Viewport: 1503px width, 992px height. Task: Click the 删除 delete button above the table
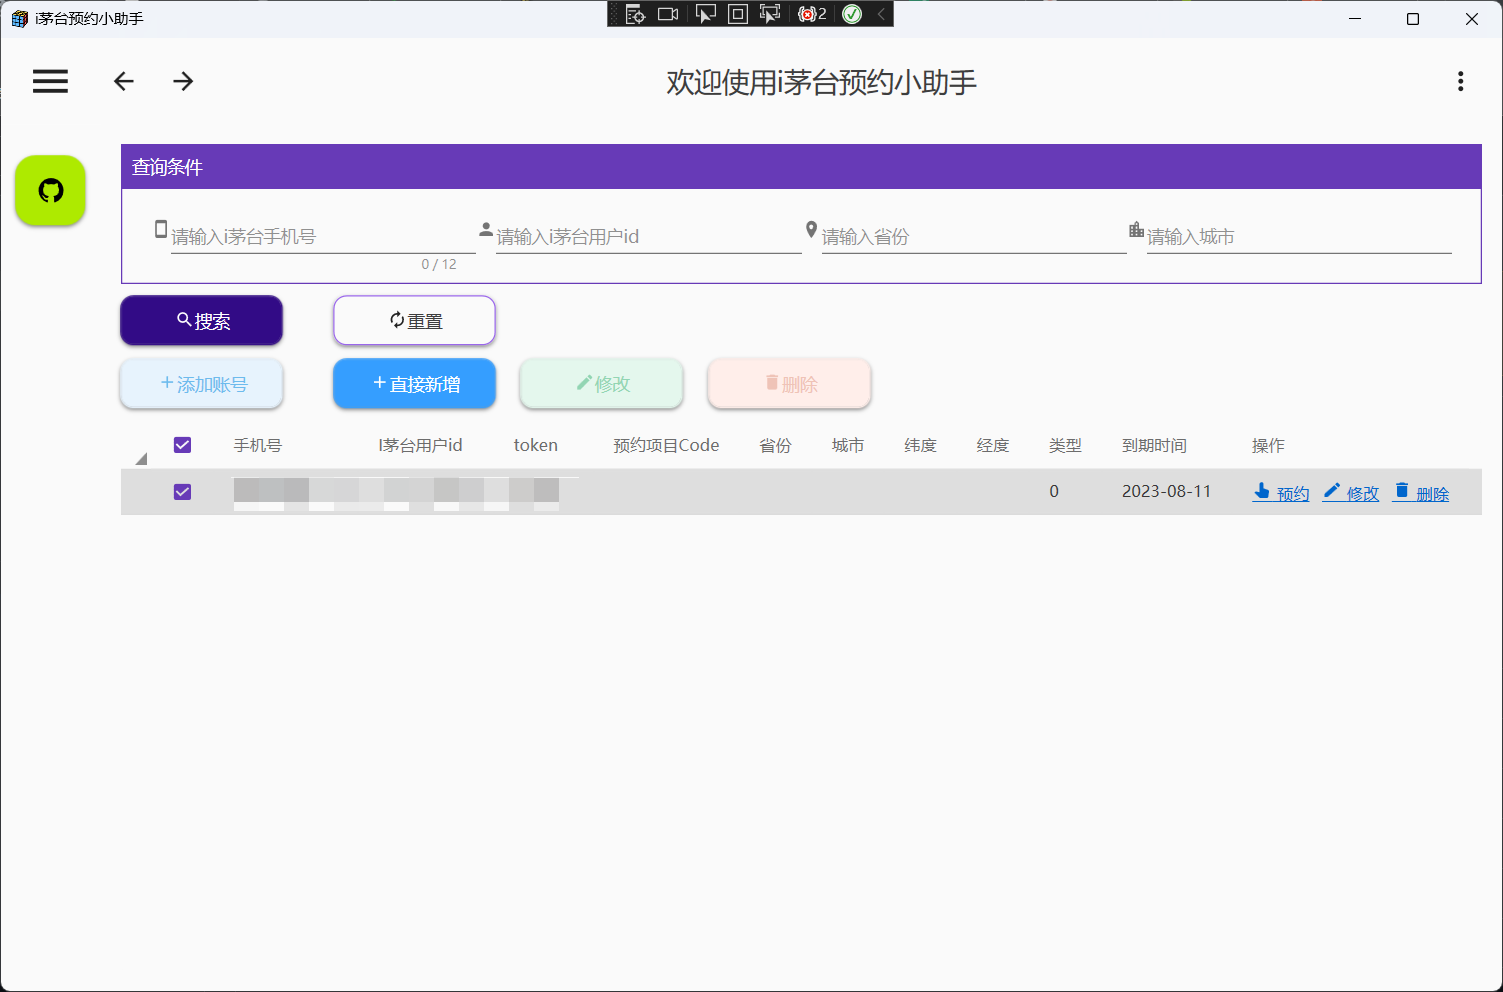(789, 383)
